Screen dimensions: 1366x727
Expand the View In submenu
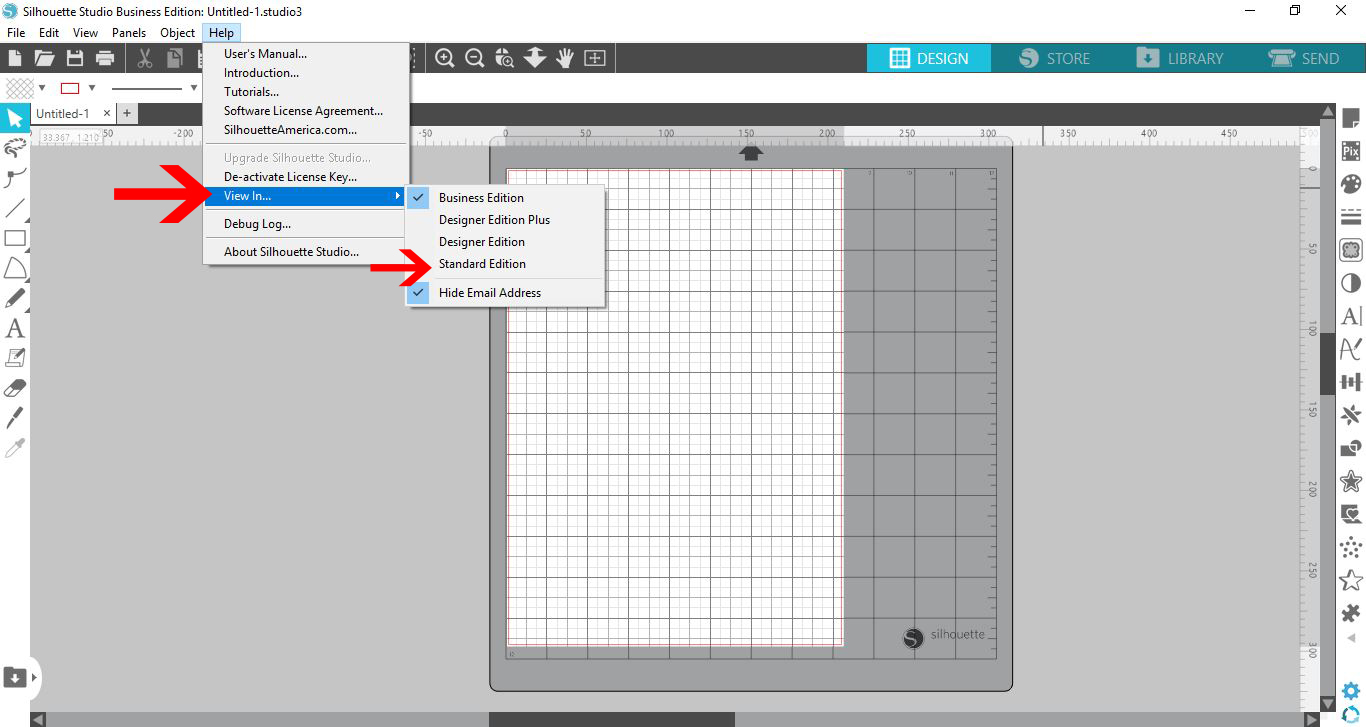tap(305, 196)
